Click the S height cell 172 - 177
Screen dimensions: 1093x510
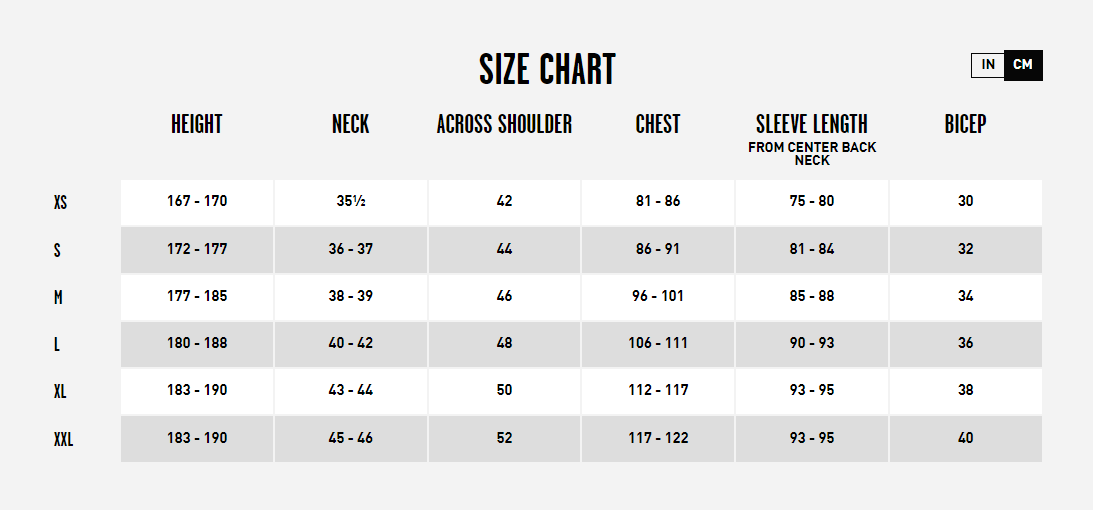pos(197,249)
